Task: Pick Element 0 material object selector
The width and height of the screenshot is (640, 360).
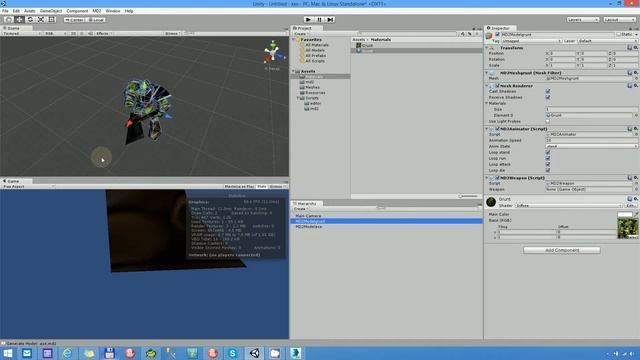Action: 636,115
